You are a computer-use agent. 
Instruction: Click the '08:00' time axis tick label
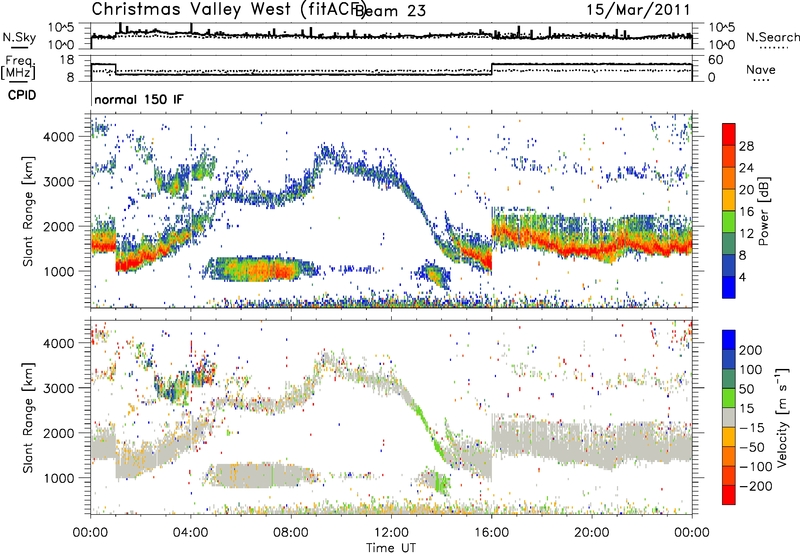pos(291,533)
